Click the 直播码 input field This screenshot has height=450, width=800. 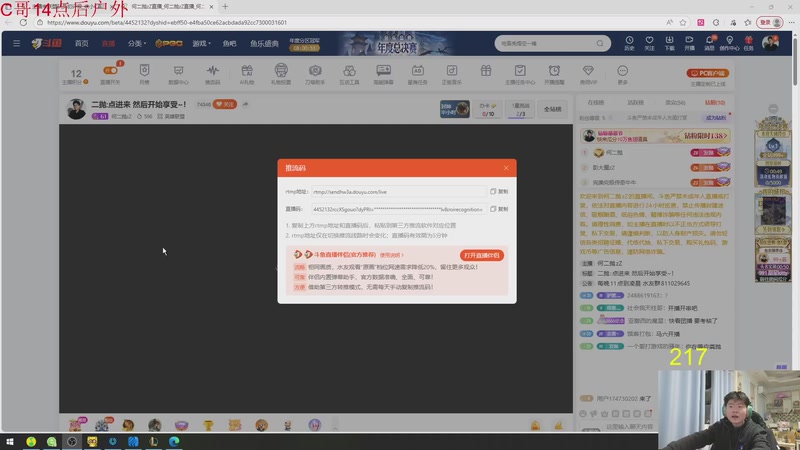click(x=398, y=209)
